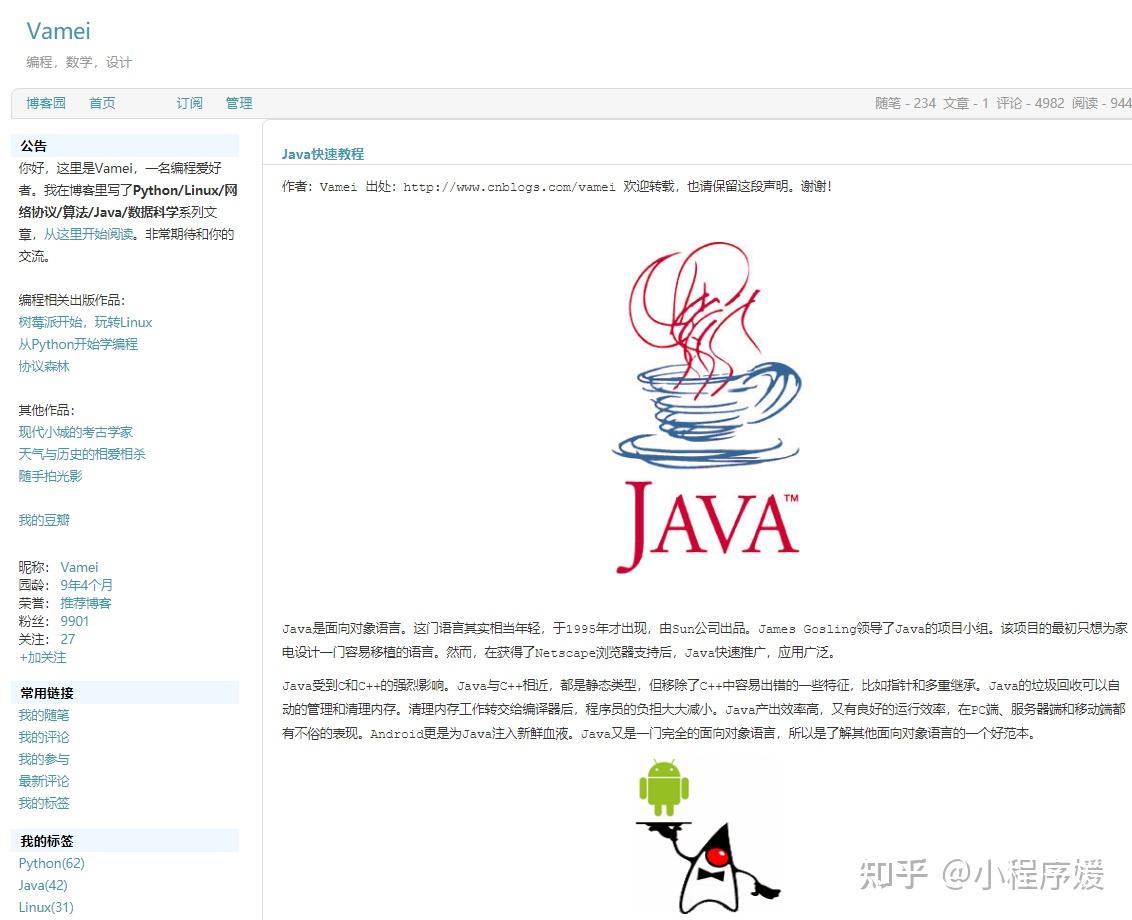Click the green Android robot image
The width and height of the screenshot is (1132, 920).
pos(664,788)
